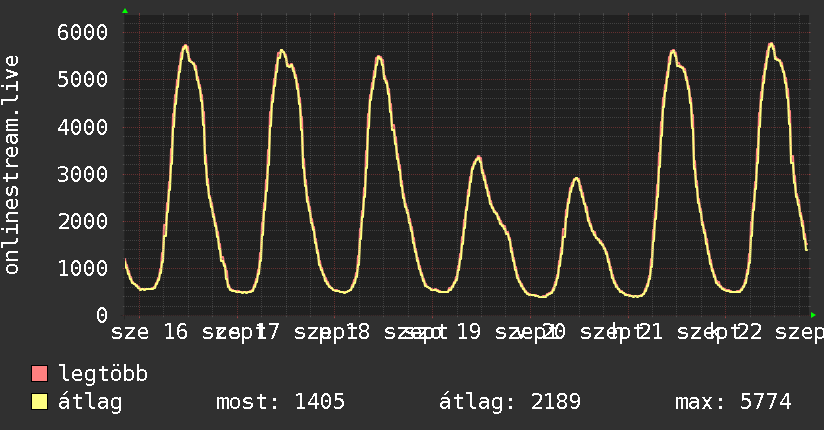Select the átlag legend label beside yellow swatch
The height and width of the screenshot is (430, 824).
click(x=90, y=402)
